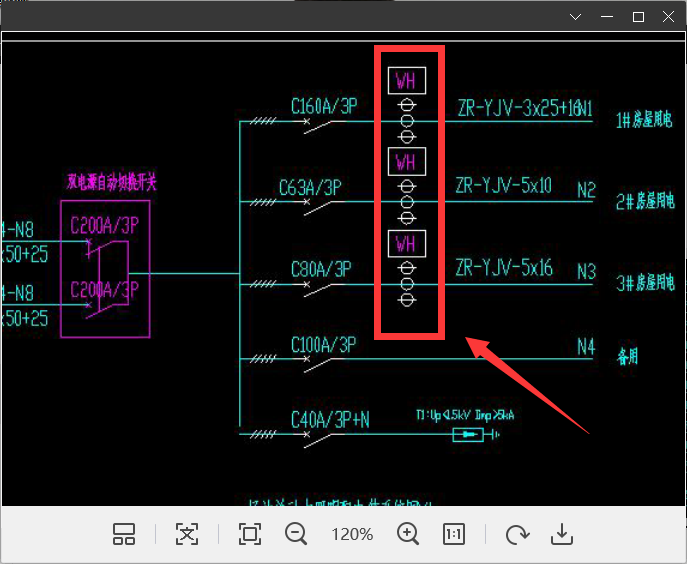Viewport: 687px width, 564px height.
Task: Zoom in with the plus magnifier
Action: coord(408,534)
